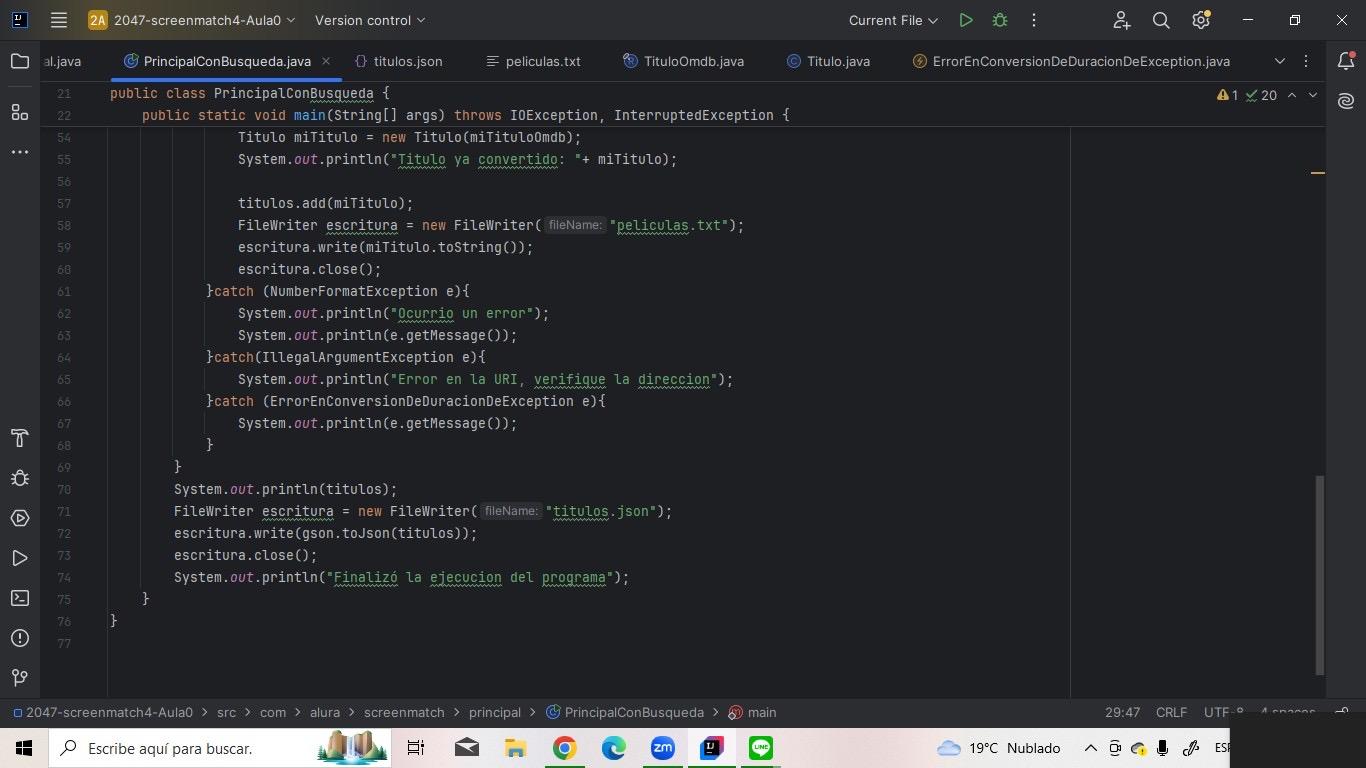1366x768 pixels.
Task: Click the "titulos.json" string on line 71
Action: pos(601,511)
